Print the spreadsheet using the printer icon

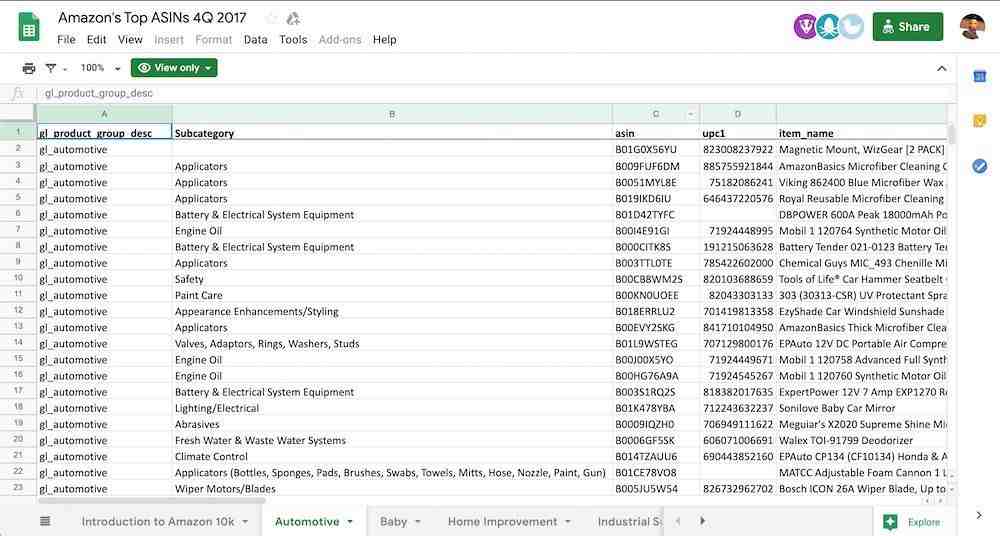pos(29,68)
